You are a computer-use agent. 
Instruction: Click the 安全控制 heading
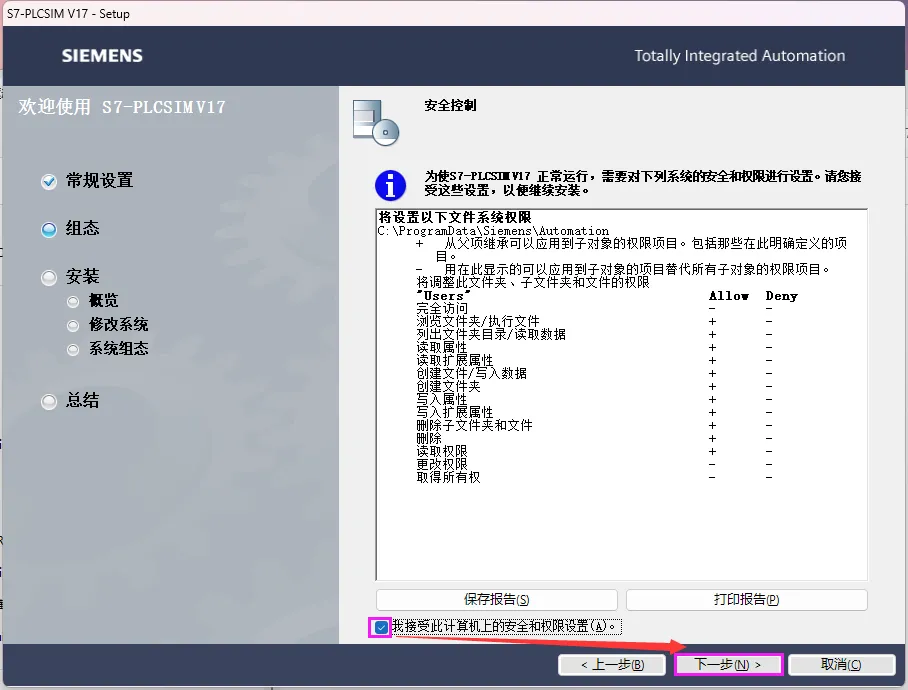(x=451, y=105)
